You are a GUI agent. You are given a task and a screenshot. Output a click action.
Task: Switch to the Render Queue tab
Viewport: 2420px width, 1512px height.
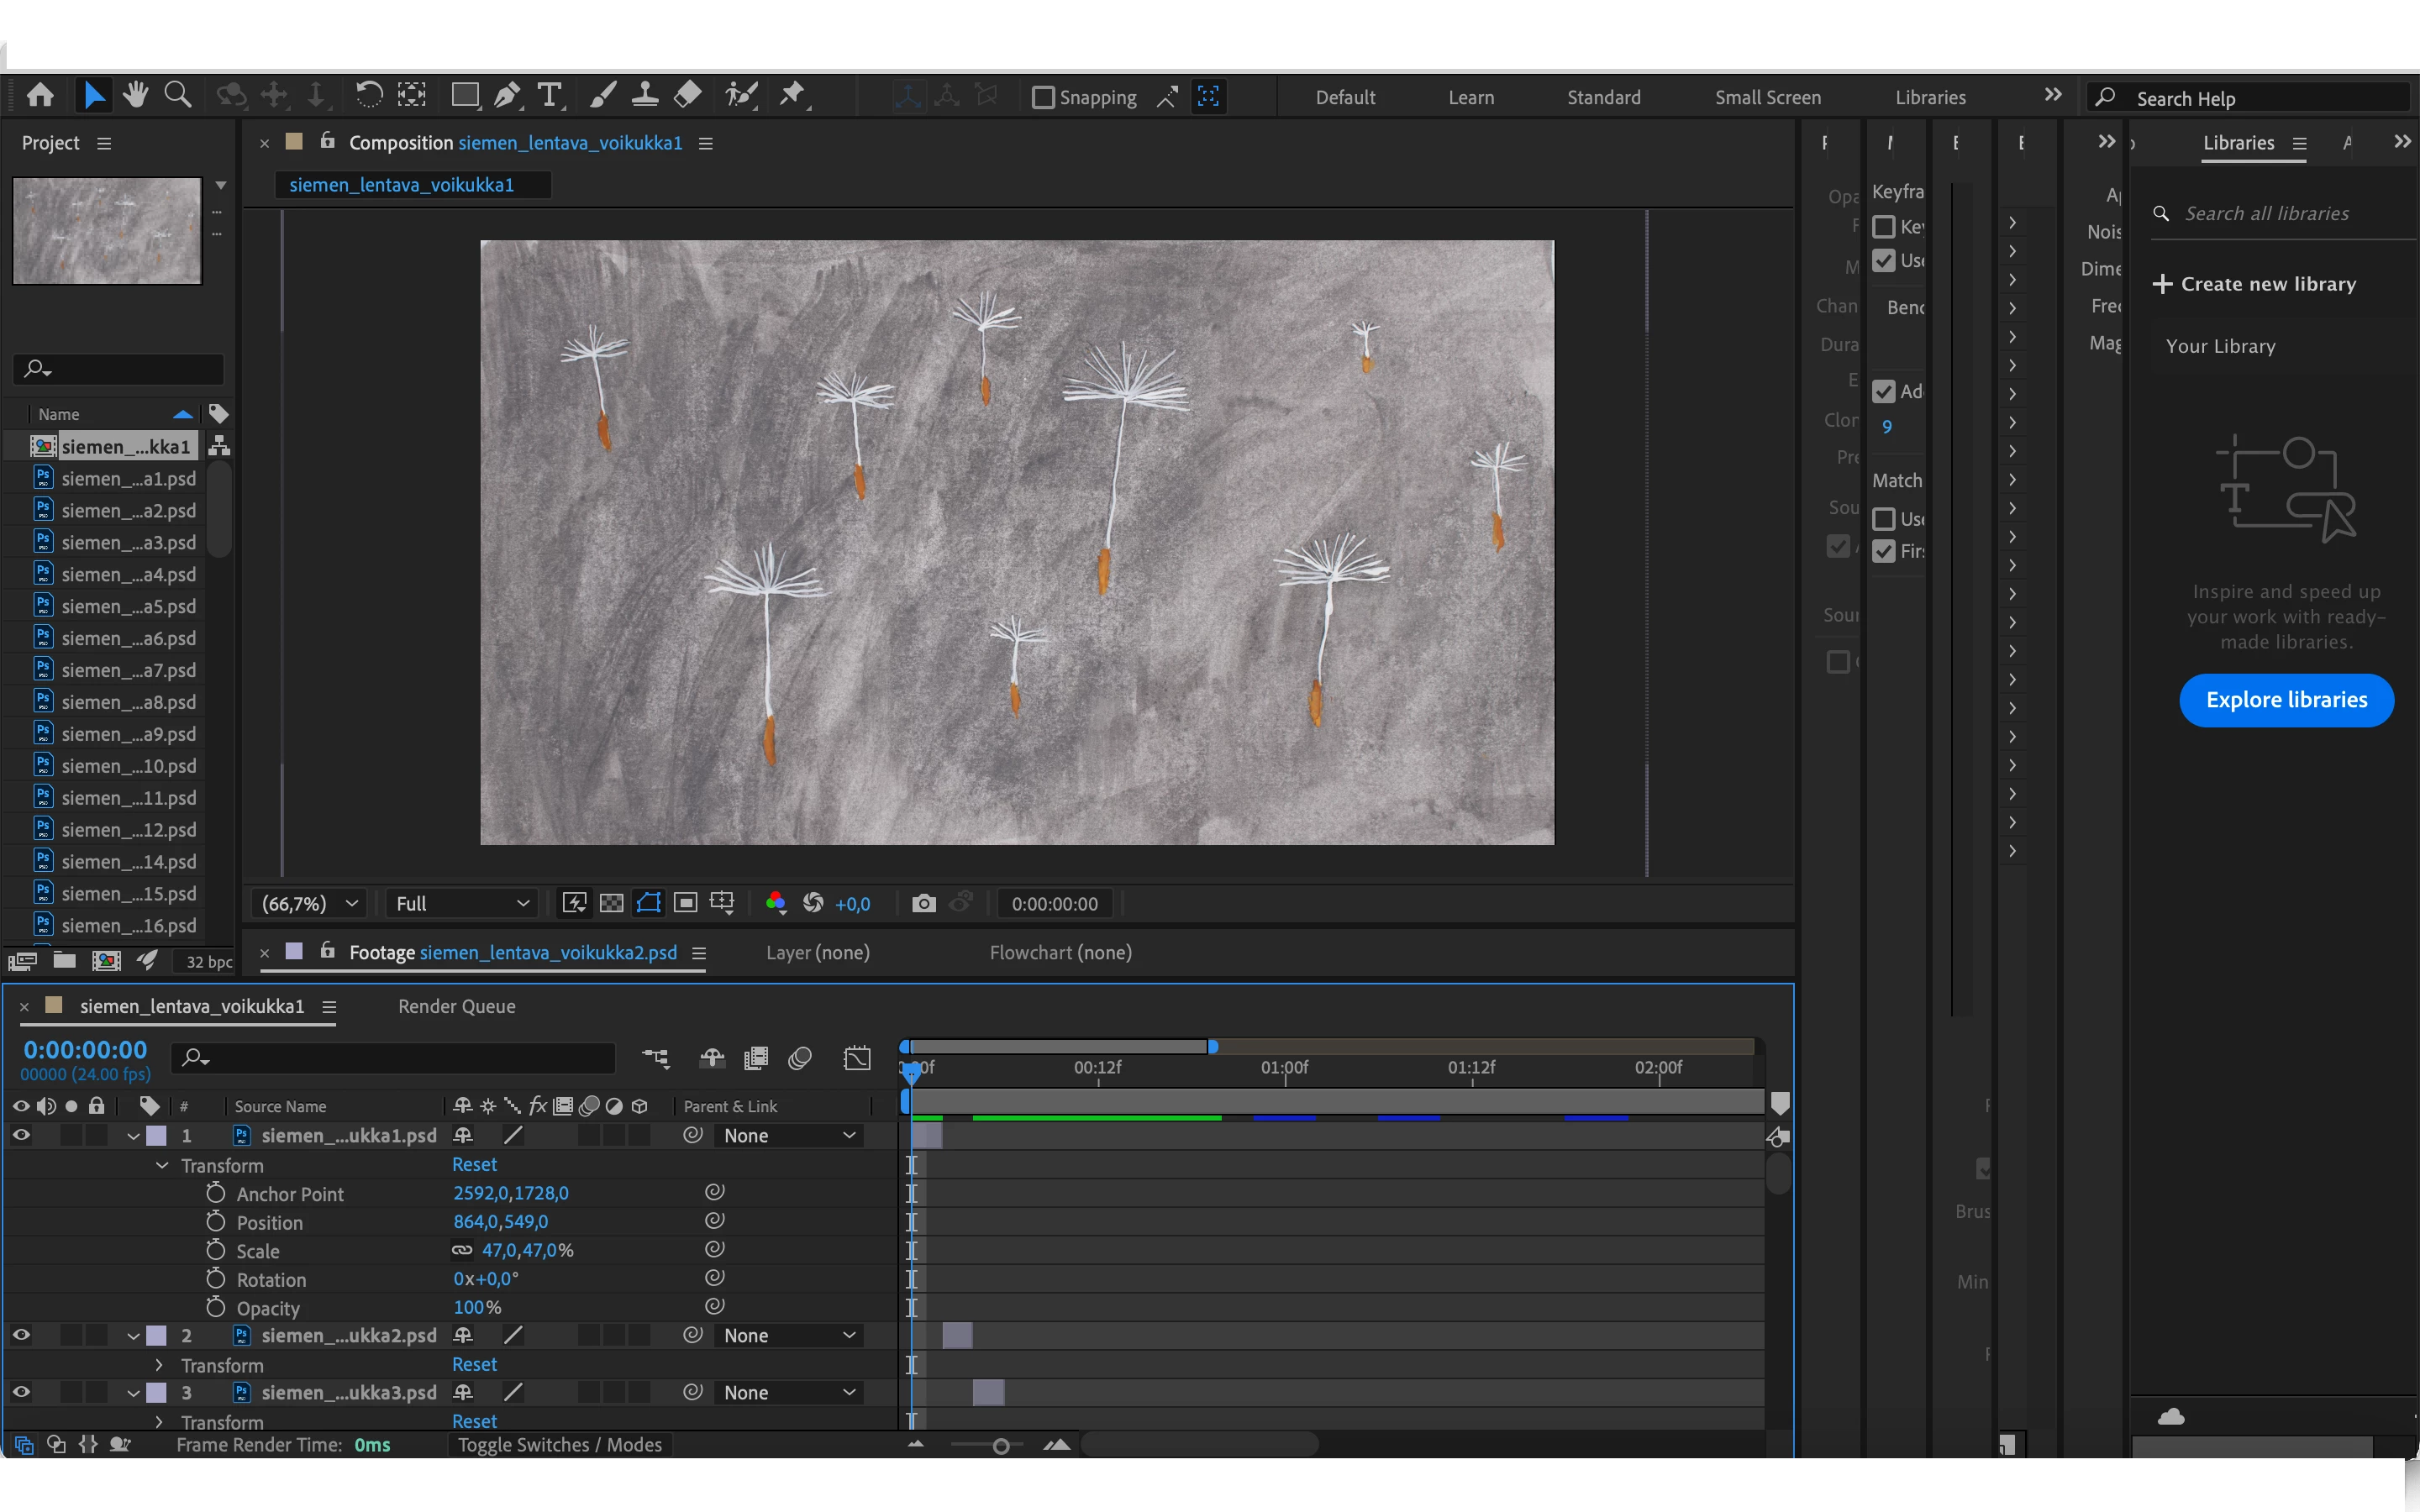[x=456, y=1006]
